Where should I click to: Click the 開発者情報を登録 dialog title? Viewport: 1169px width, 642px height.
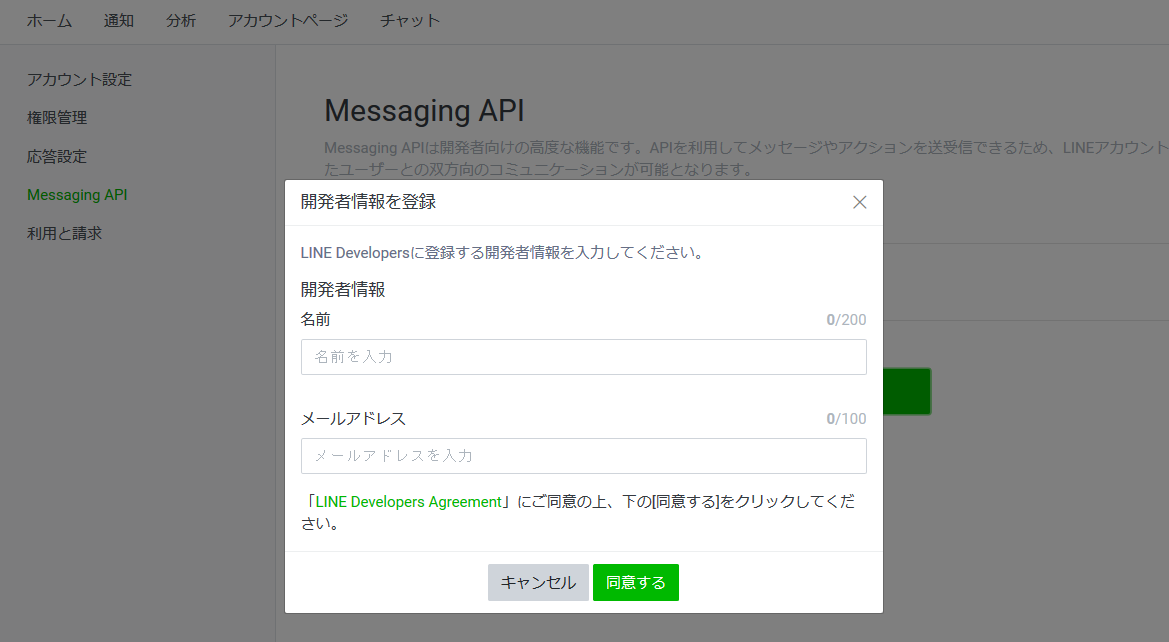pos(368,202)
